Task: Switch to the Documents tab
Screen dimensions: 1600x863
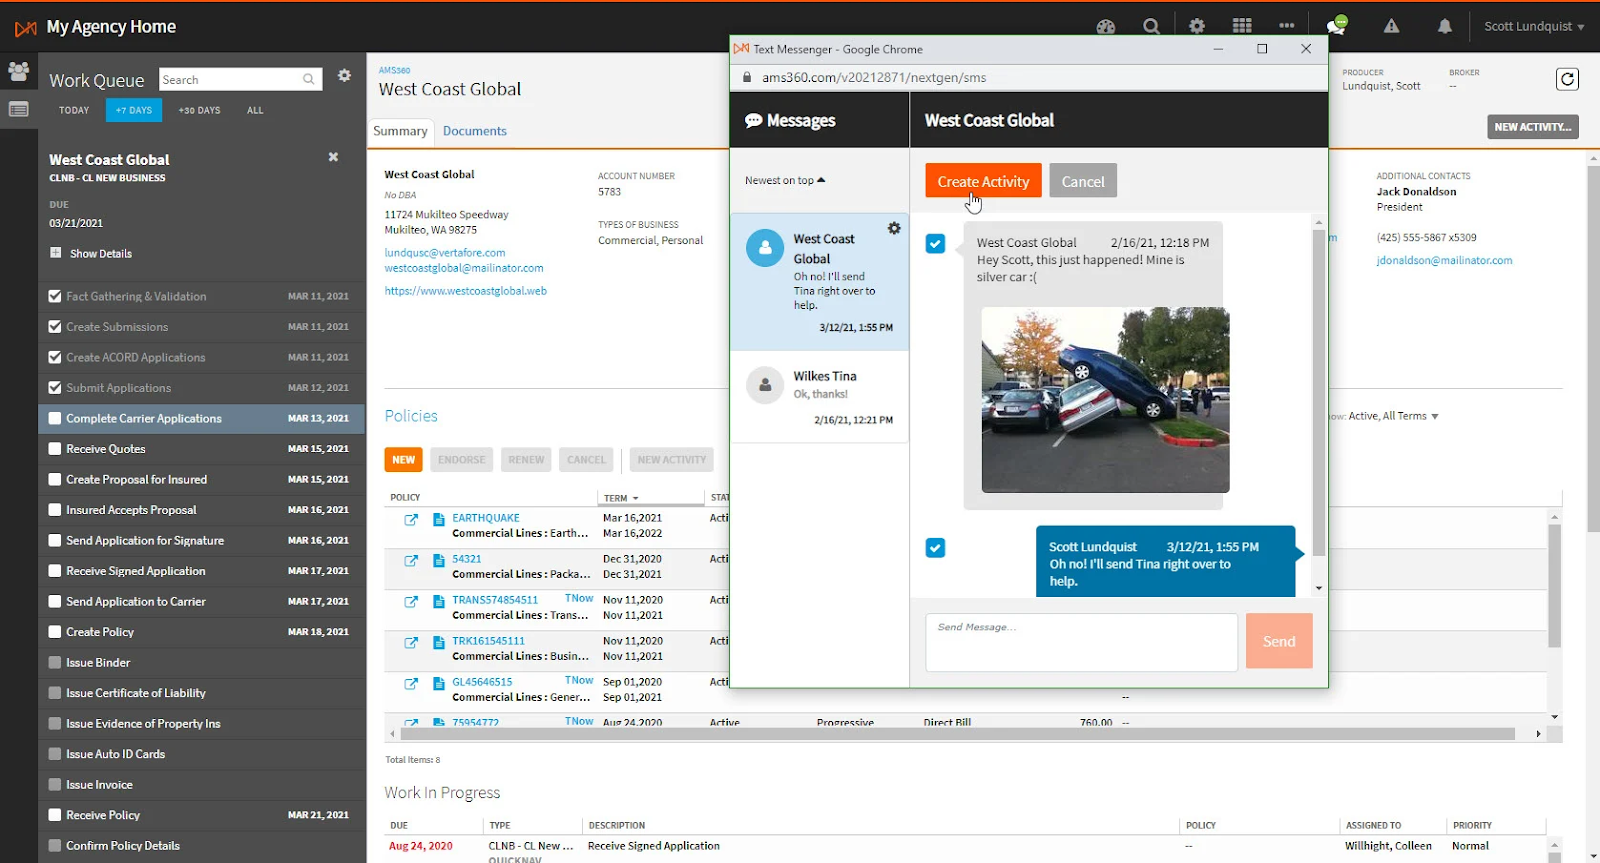Action: click(475, 131)
